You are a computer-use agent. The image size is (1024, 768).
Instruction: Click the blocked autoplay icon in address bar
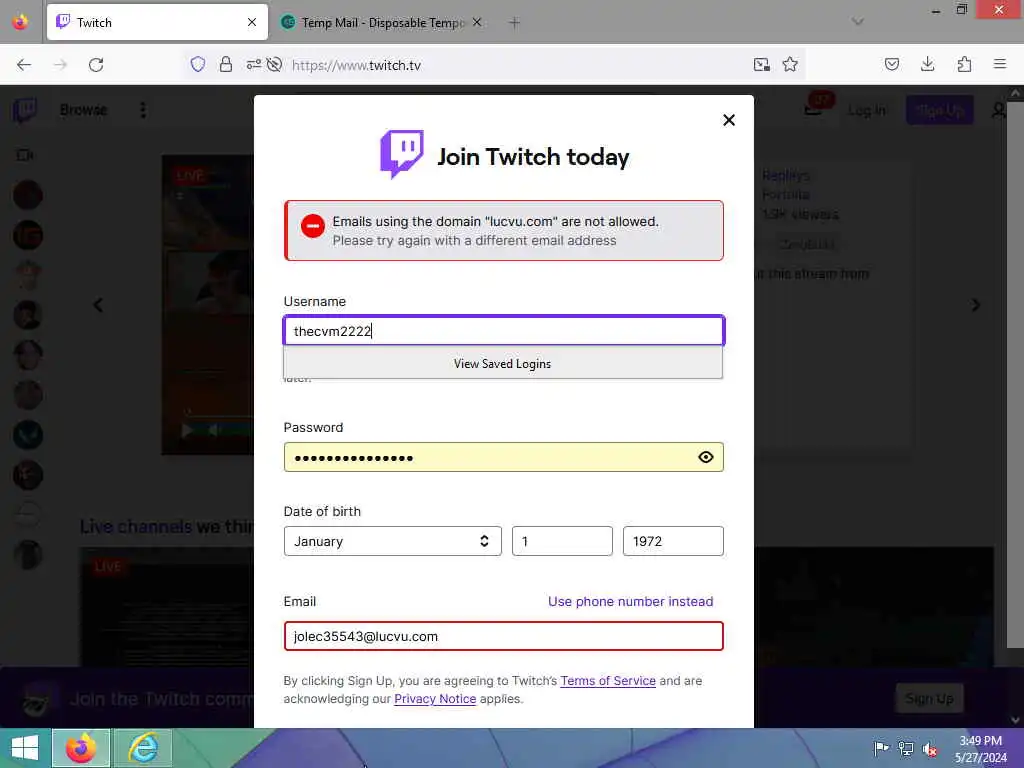pos(274,64)
